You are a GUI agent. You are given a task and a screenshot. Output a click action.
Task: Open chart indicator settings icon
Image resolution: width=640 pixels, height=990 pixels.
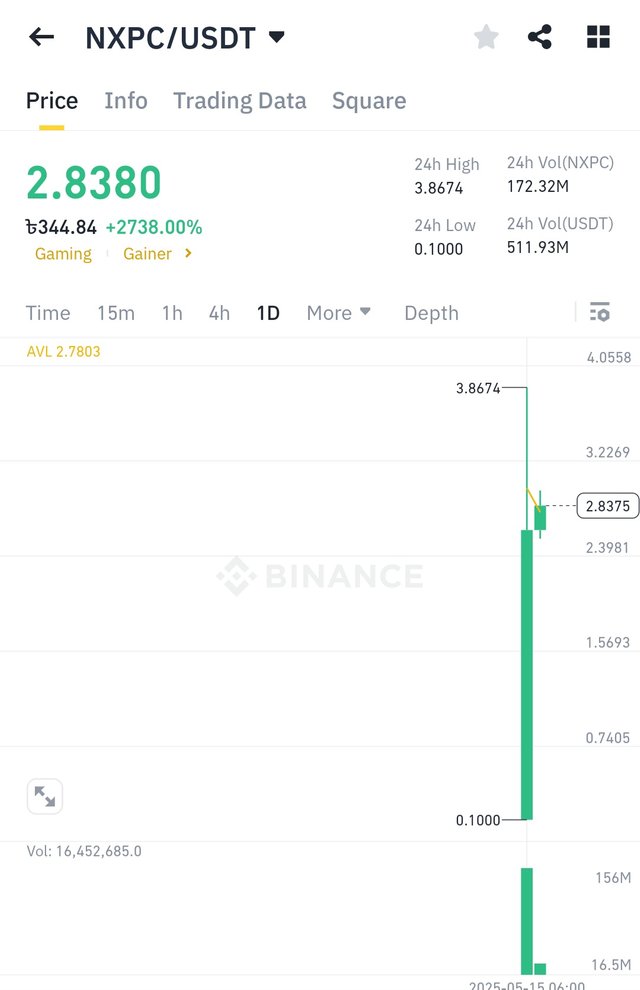[x=600, y=313]
